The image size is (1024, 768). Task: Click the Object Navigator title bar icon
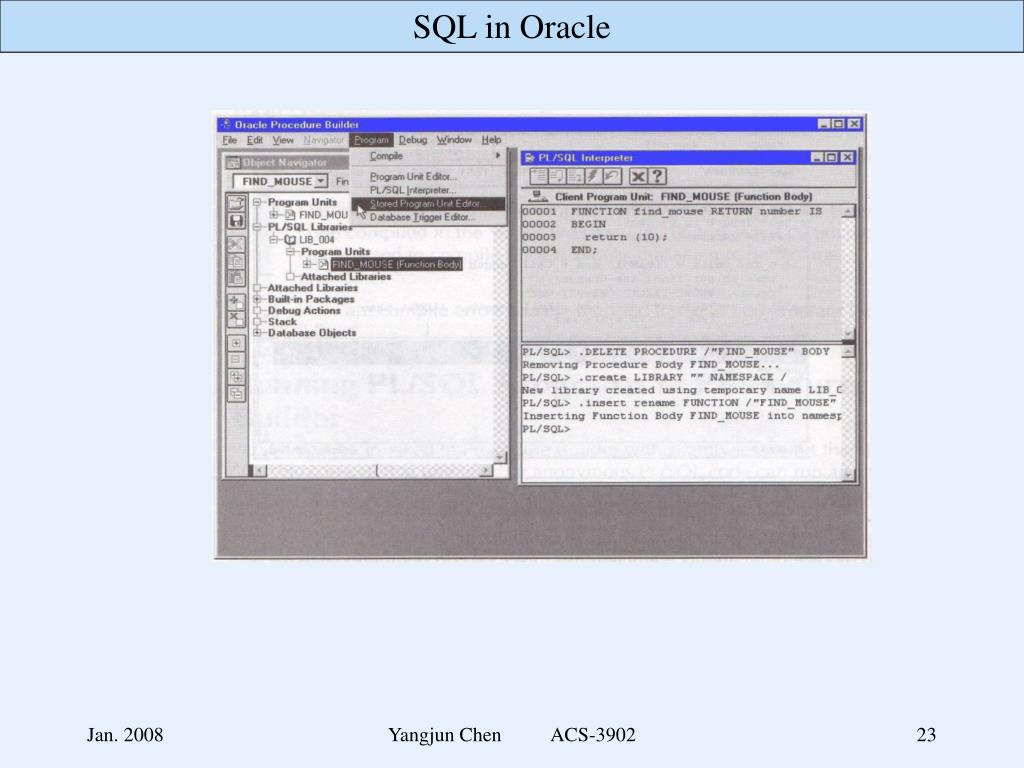coord(233,162)
